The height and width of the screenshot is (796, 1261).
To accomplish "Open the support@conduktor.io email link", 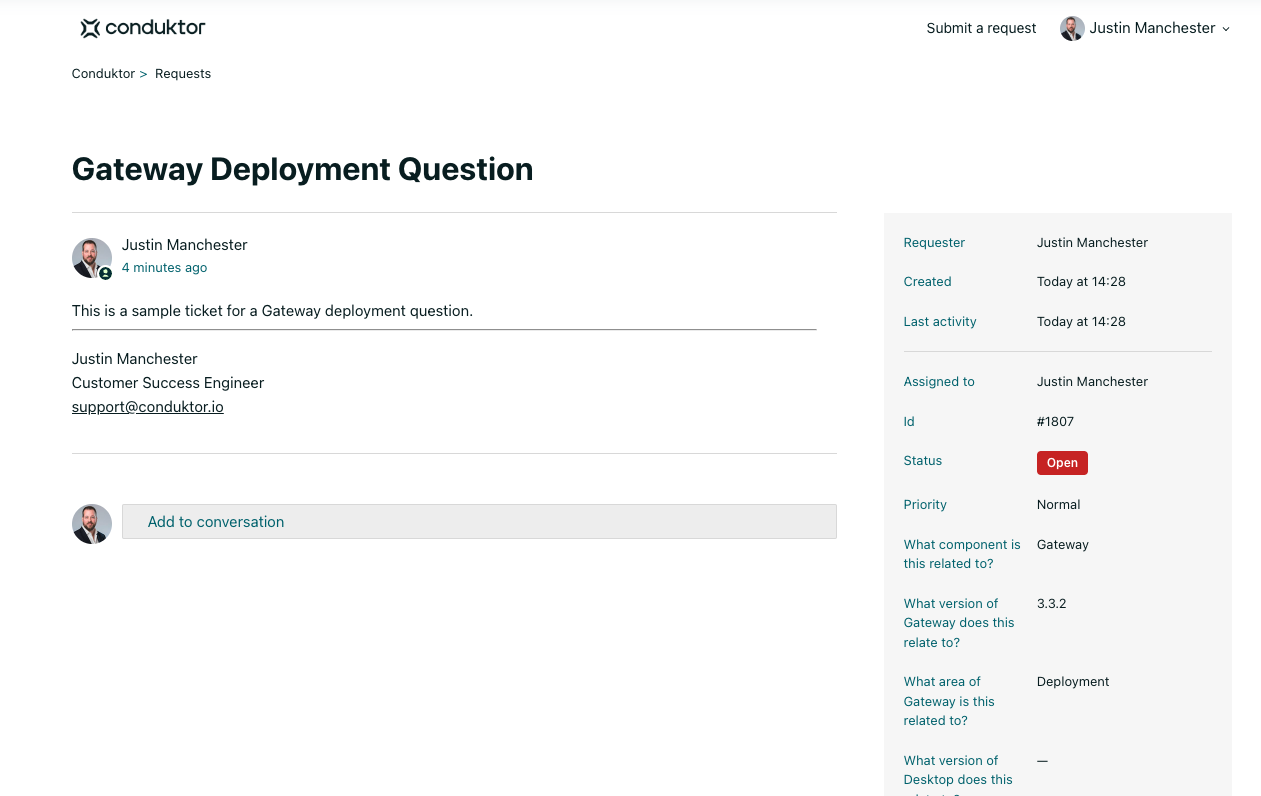I will 148,407.
